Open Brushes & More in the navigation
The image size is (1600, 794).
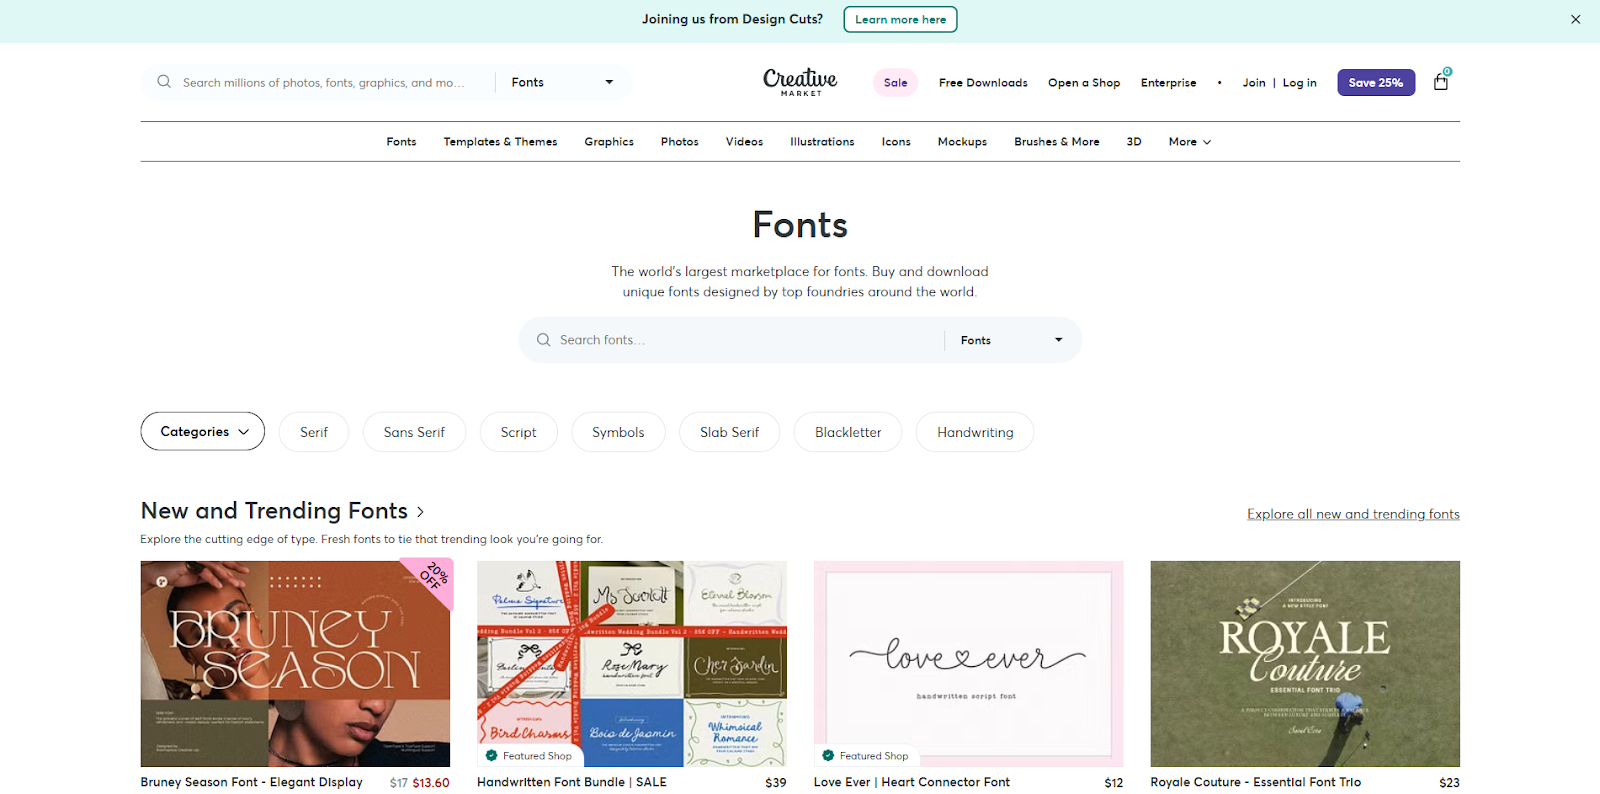(x=1056, y=142)
